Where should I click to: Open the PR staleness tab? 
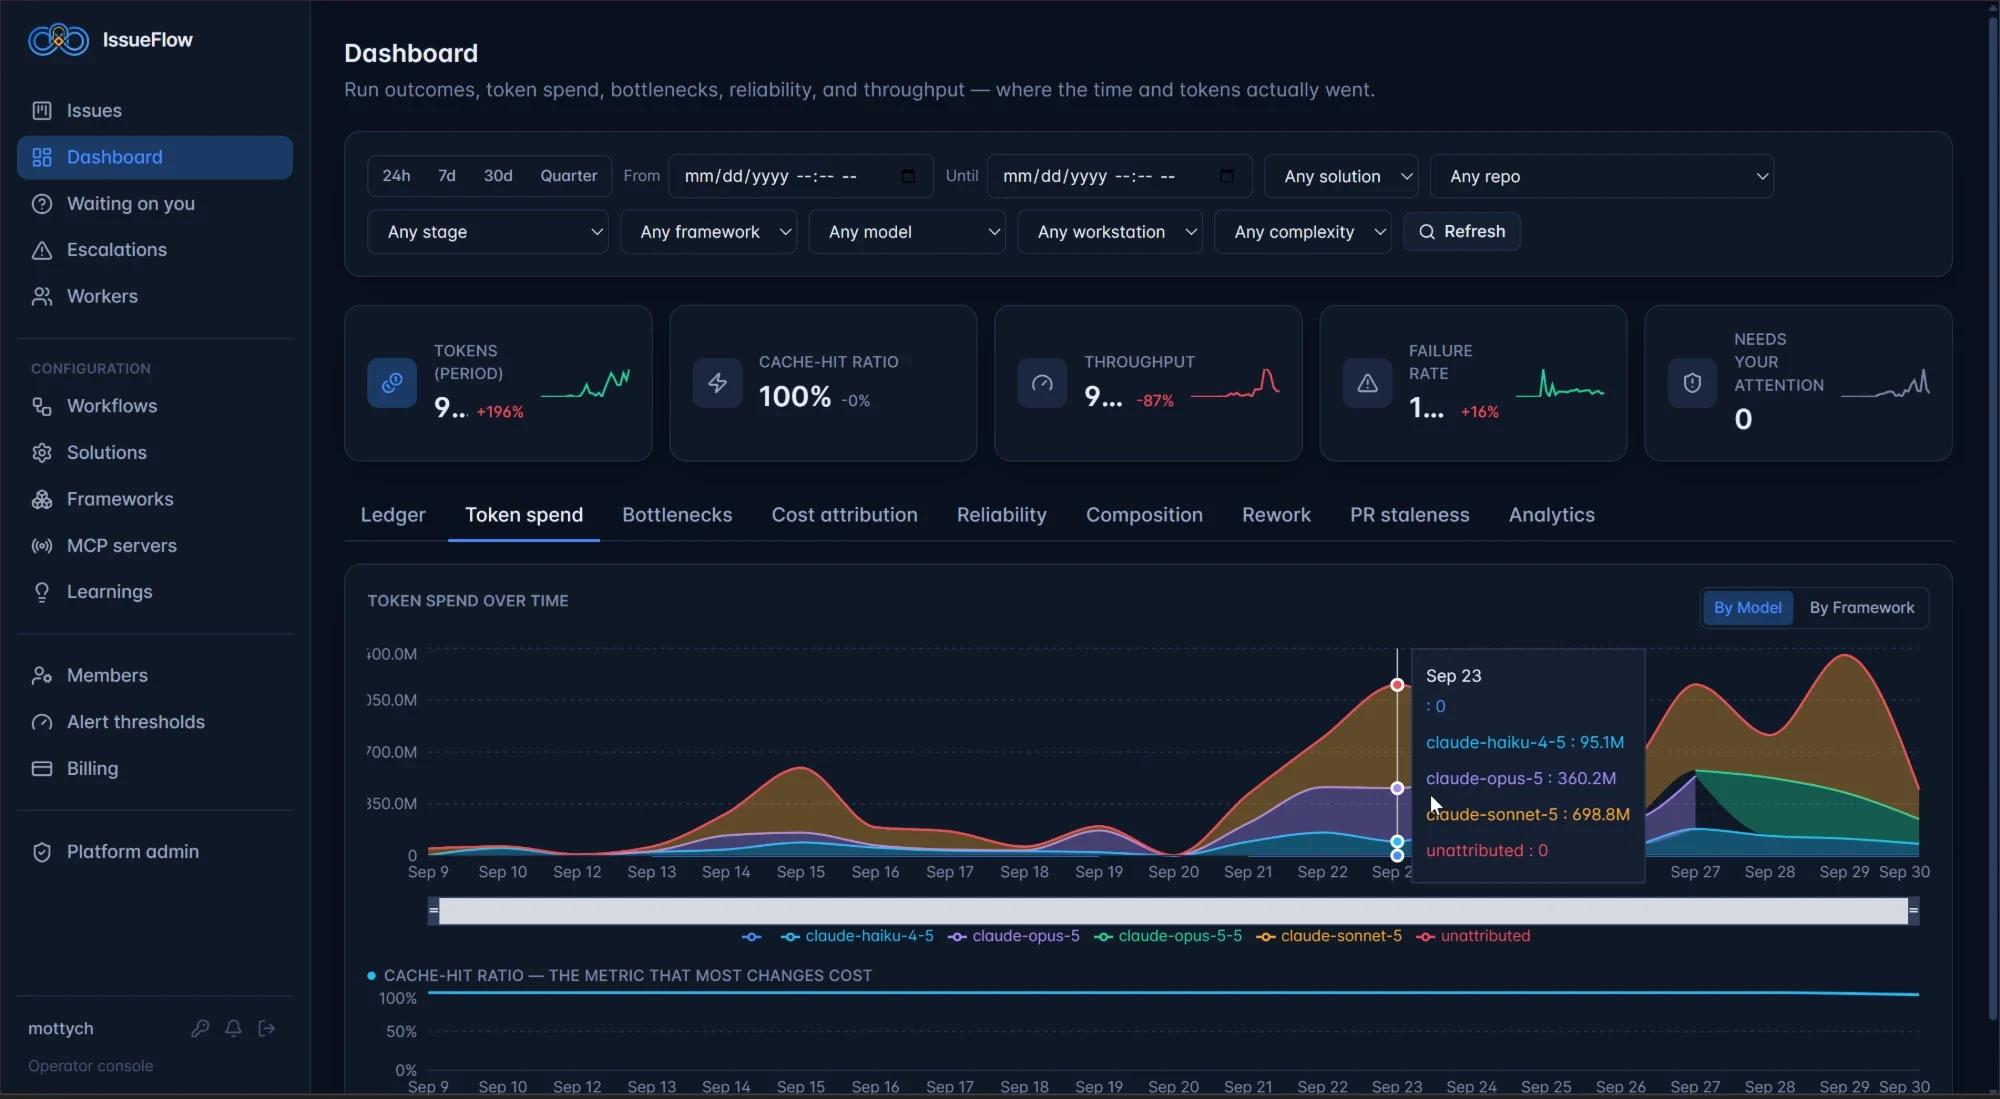click(x=1409, y=515)
